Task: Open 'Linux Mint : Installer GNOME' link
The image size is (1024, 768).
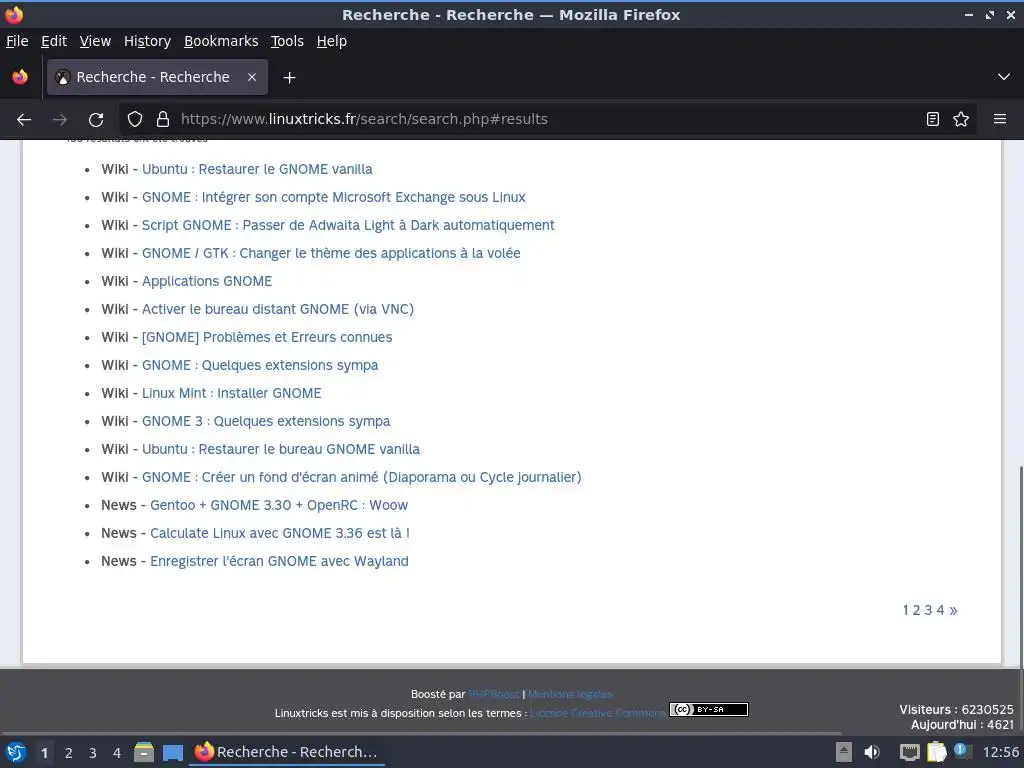Action: tap(232, 393)
